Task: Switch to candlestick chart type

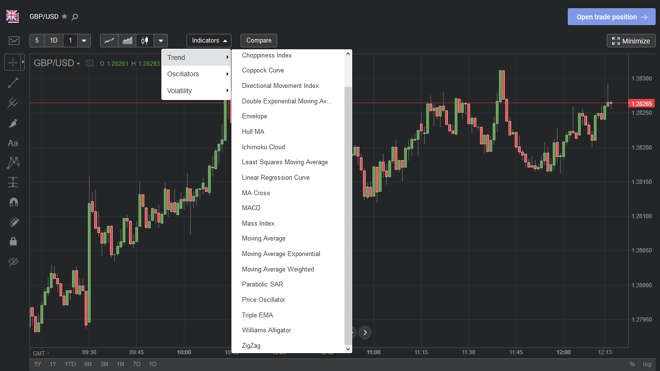Action: [x=145, y=40]
